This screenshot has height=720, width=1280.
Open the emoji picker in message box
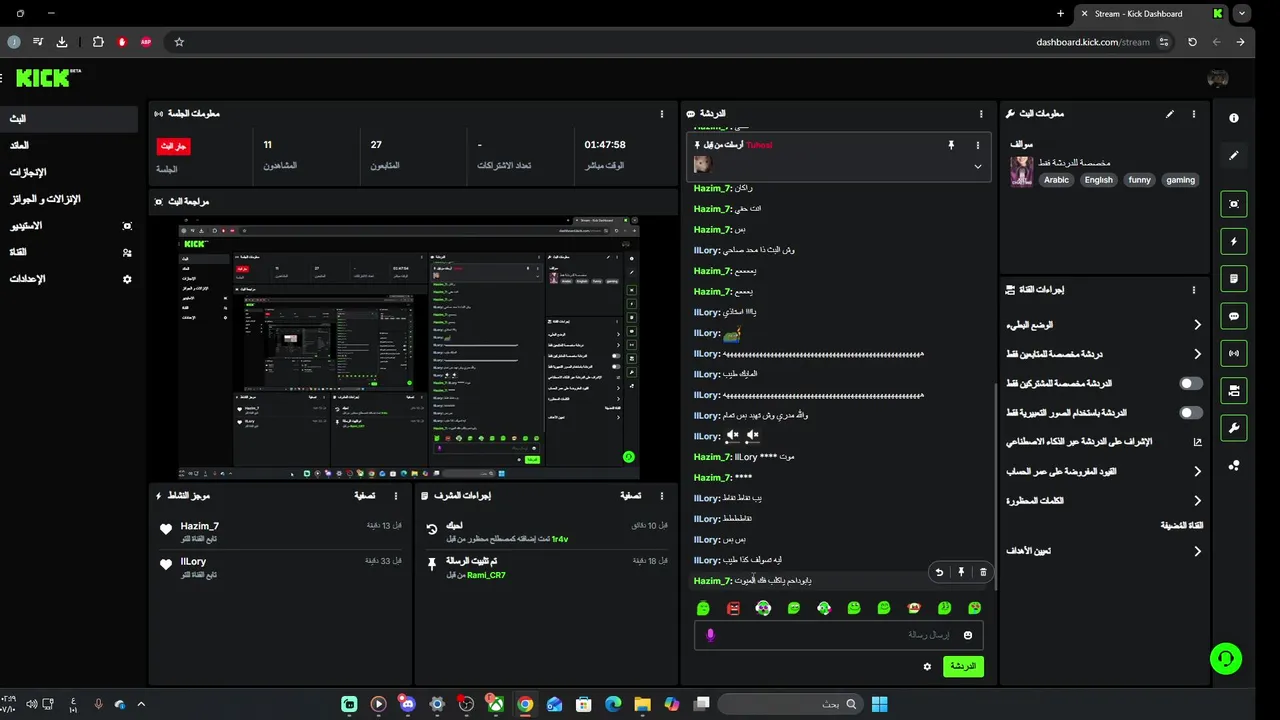click(968, 635)
